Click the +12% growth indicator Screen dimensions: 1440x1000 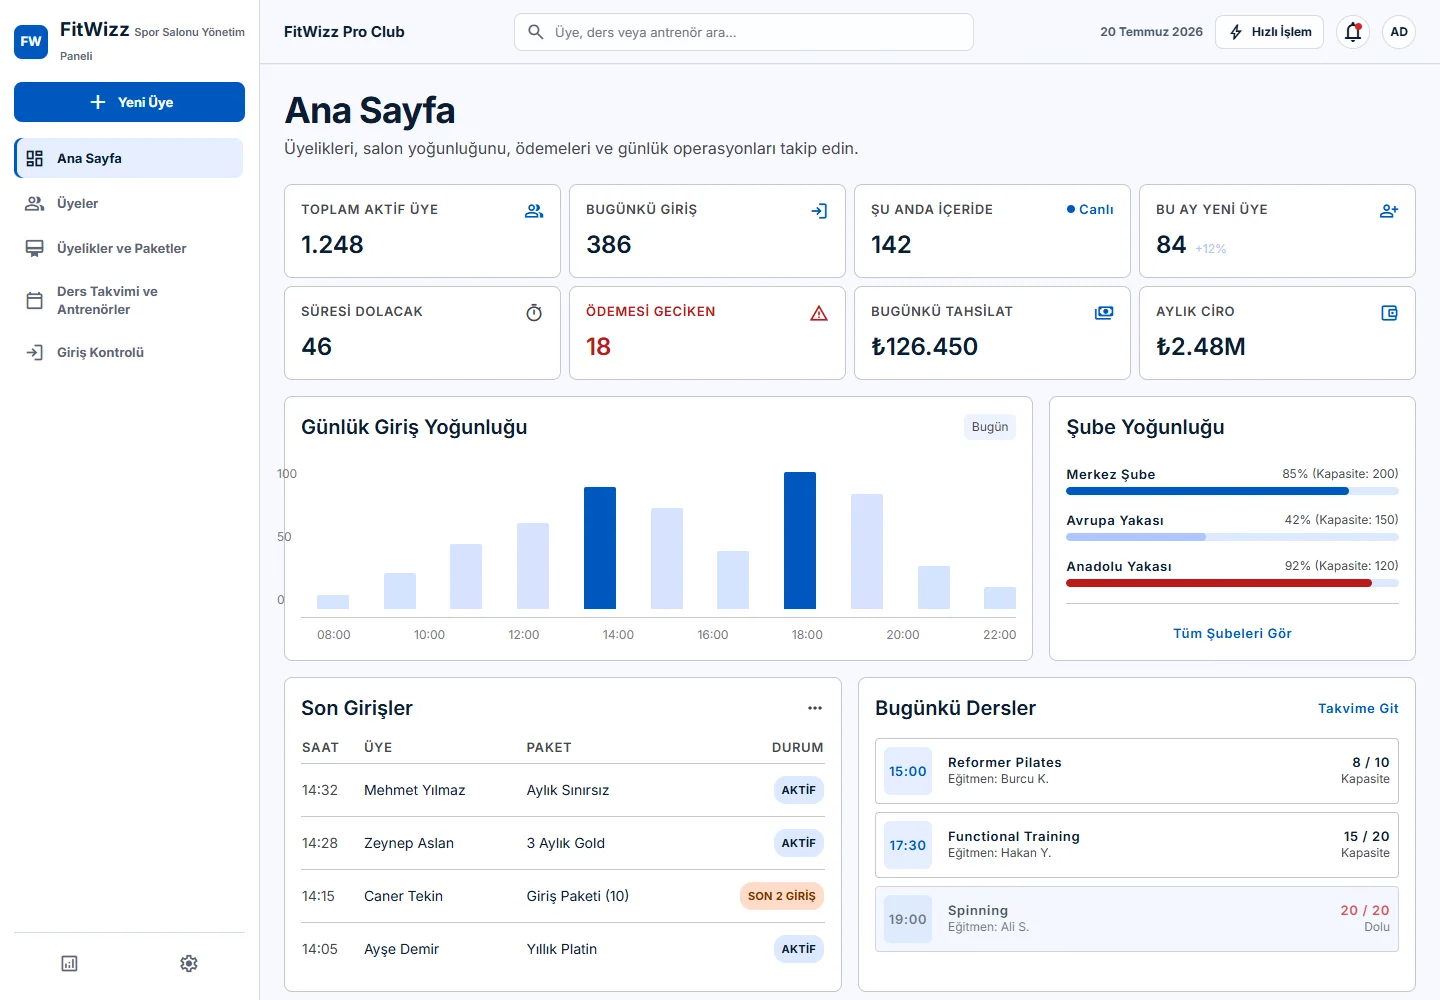[1210, 249]
